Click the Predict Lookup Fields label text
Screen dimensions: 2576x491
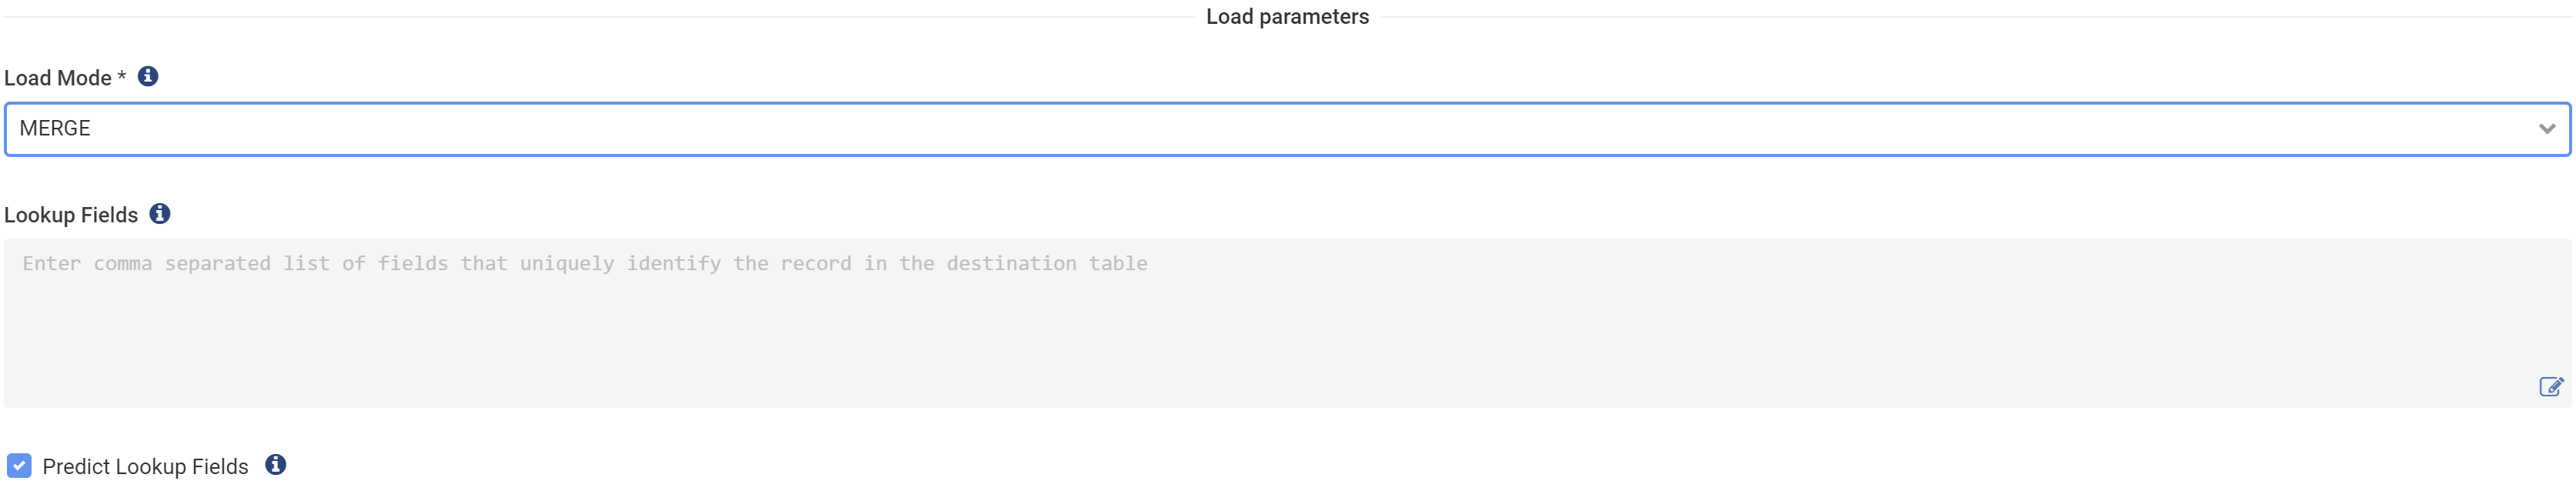145,465
